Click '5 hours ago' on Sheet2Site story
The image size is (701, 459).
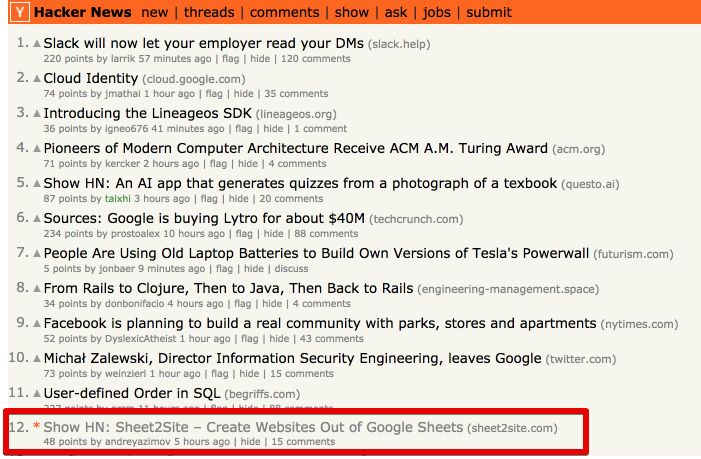click(x=202, y=442)
